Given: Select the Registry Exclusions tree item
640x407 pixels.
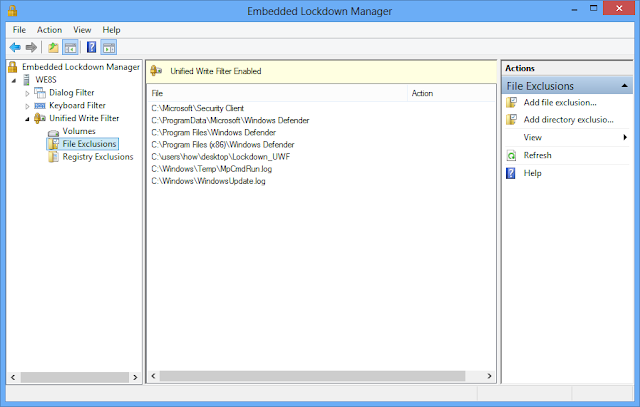Looking at the screenshot, I should [x=98, y=157].
